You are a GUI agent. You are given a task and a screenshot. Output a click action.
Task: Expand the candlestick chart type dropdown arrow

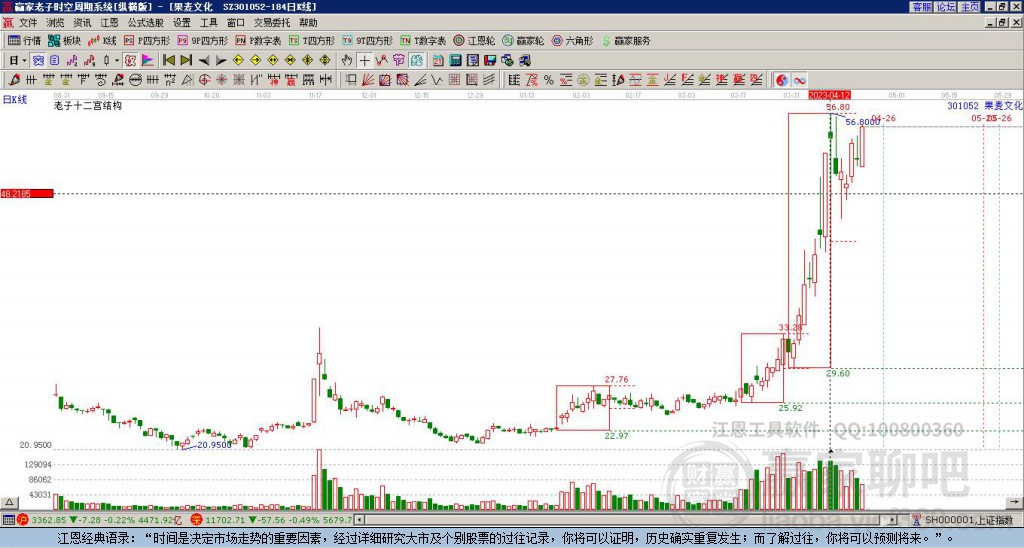[x=117, y=61]
